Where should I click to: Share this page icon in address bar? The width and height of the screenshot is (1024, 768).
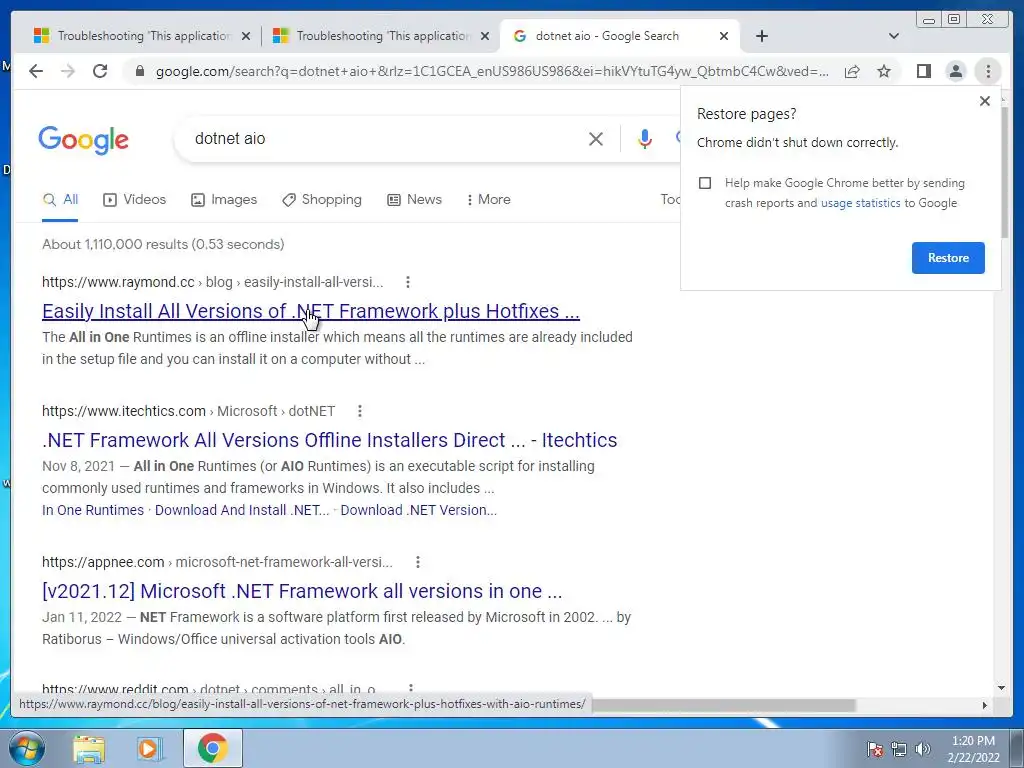pyautogui.click(x=852, y=71)
